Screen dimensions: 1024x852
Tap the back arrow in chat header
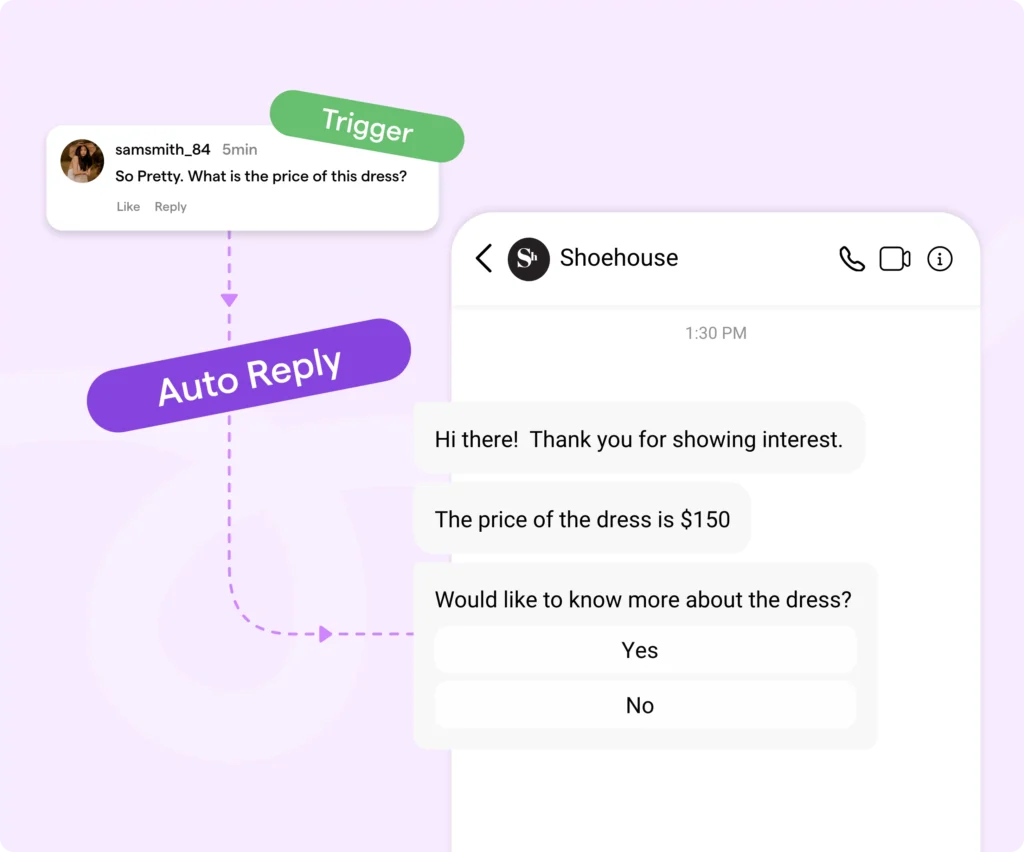(x=484, y=259)
